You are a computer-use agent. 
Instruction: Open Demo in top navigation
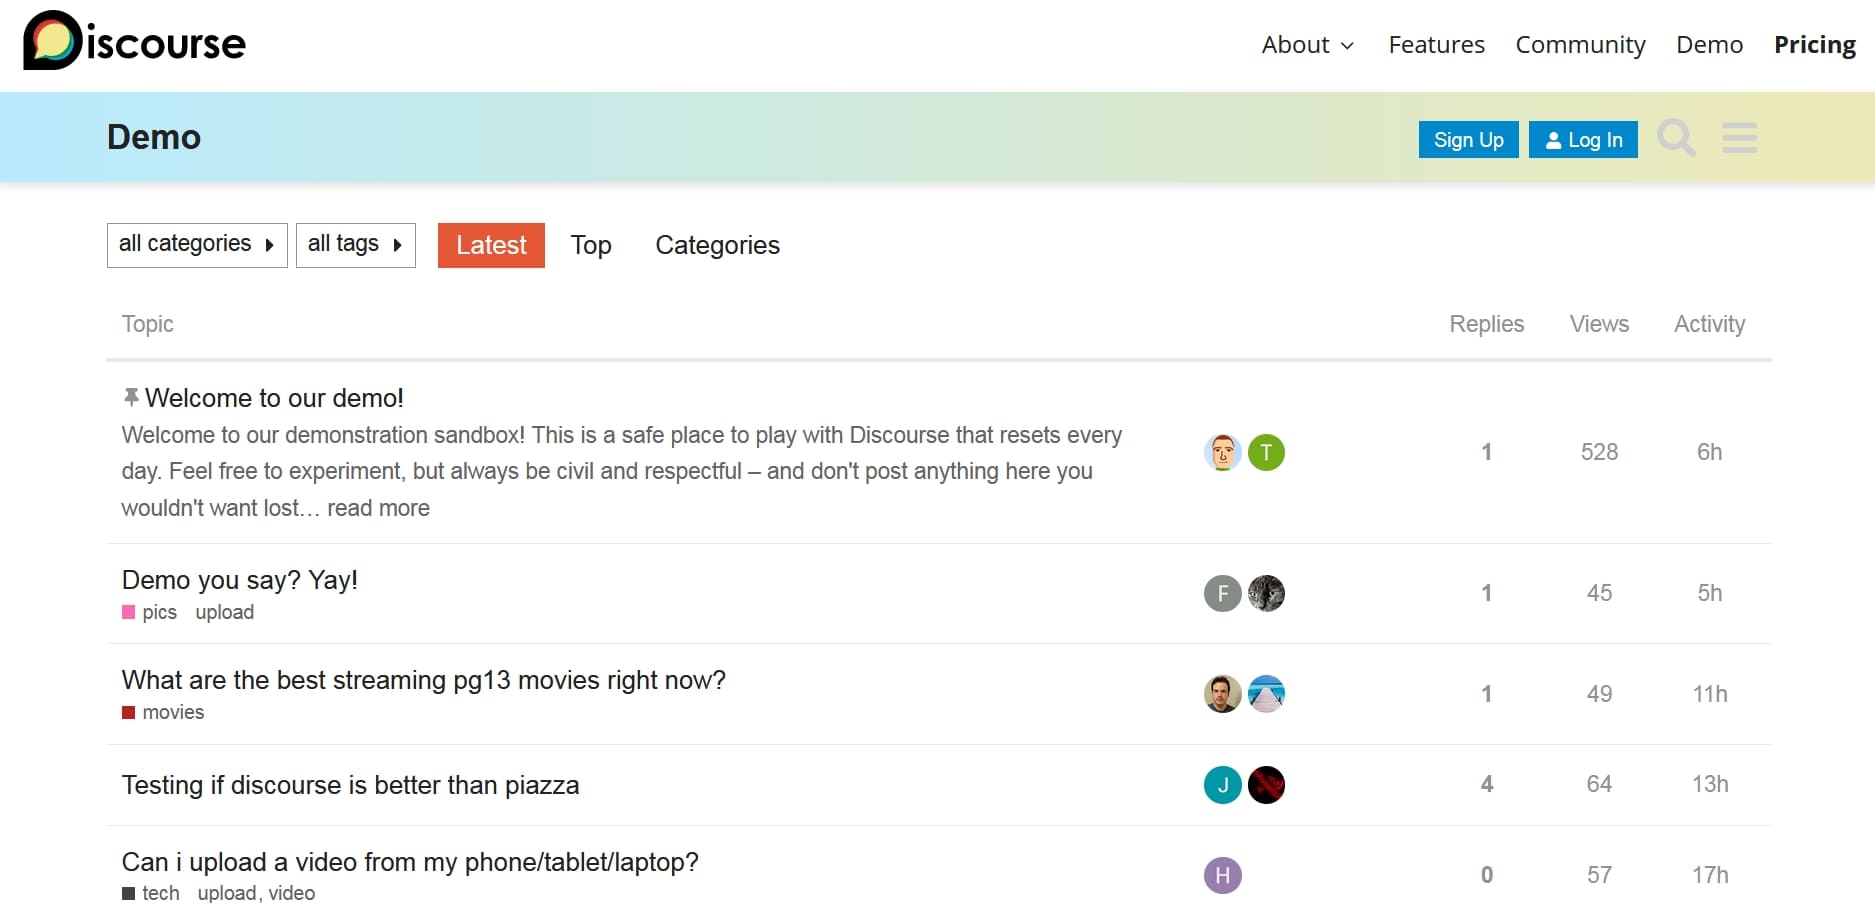(1709, 45)
